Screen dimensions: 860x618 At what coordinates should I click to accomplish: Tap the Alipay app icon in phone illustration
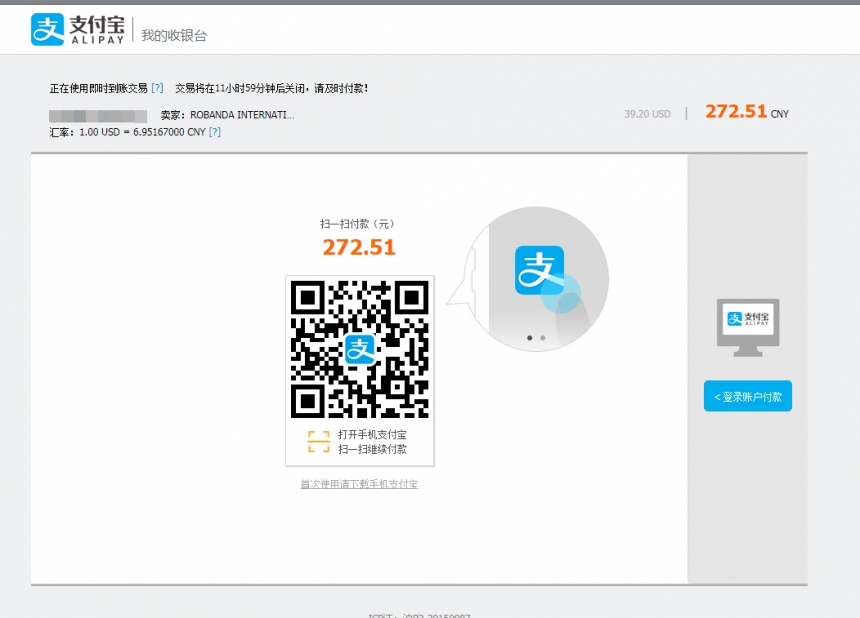tap(539, 271)
